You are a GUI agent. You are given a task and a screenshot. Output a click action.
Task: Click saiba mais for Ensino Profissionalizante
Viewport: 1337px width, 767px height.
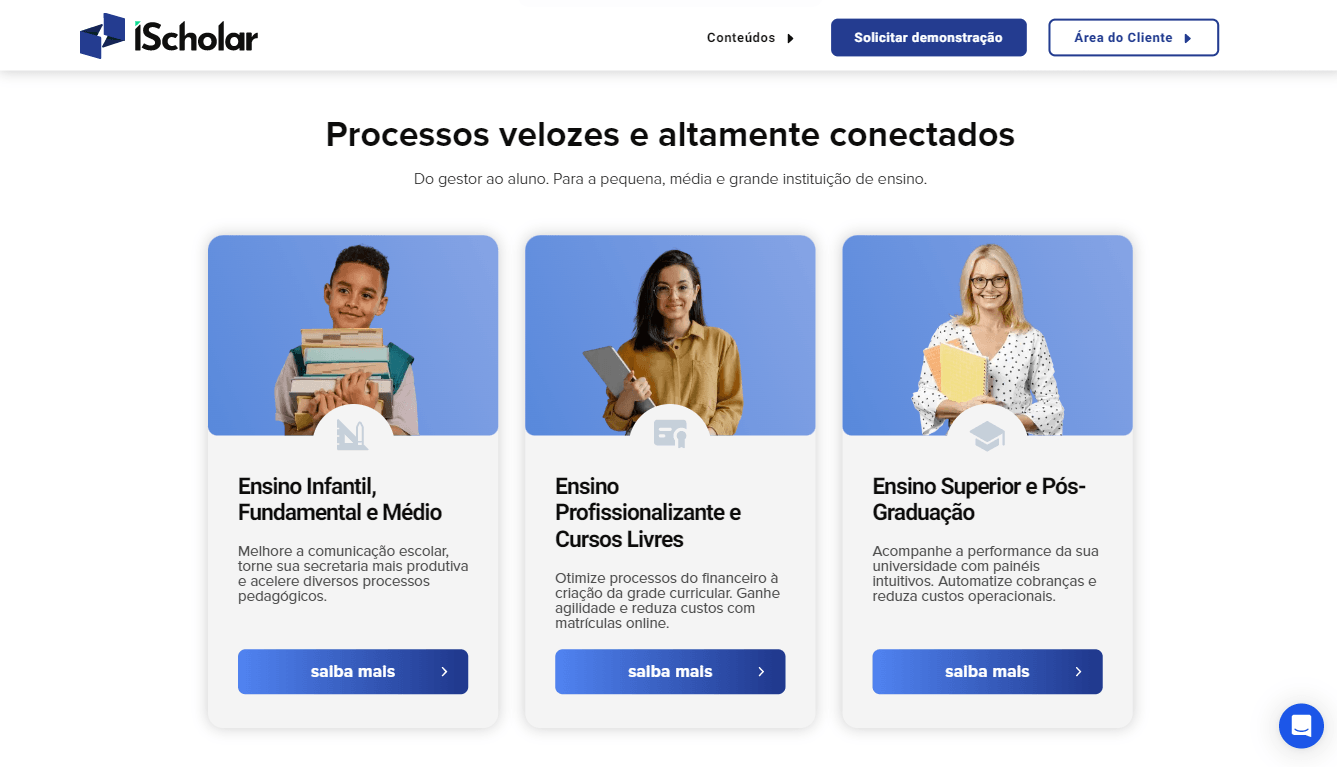coord(670,672)
